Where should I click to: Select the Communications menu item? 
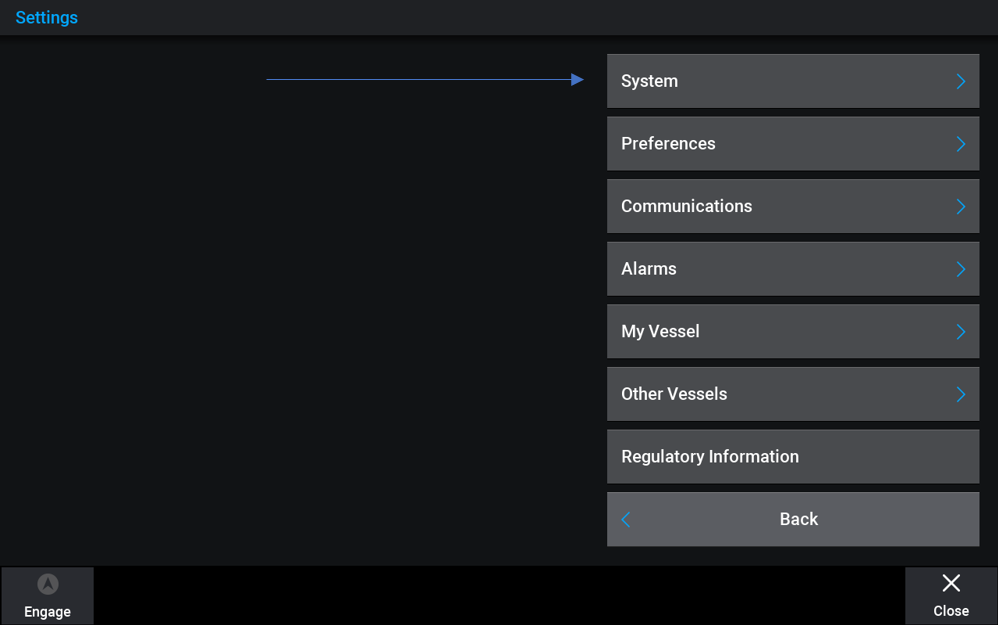pos(793,206)
